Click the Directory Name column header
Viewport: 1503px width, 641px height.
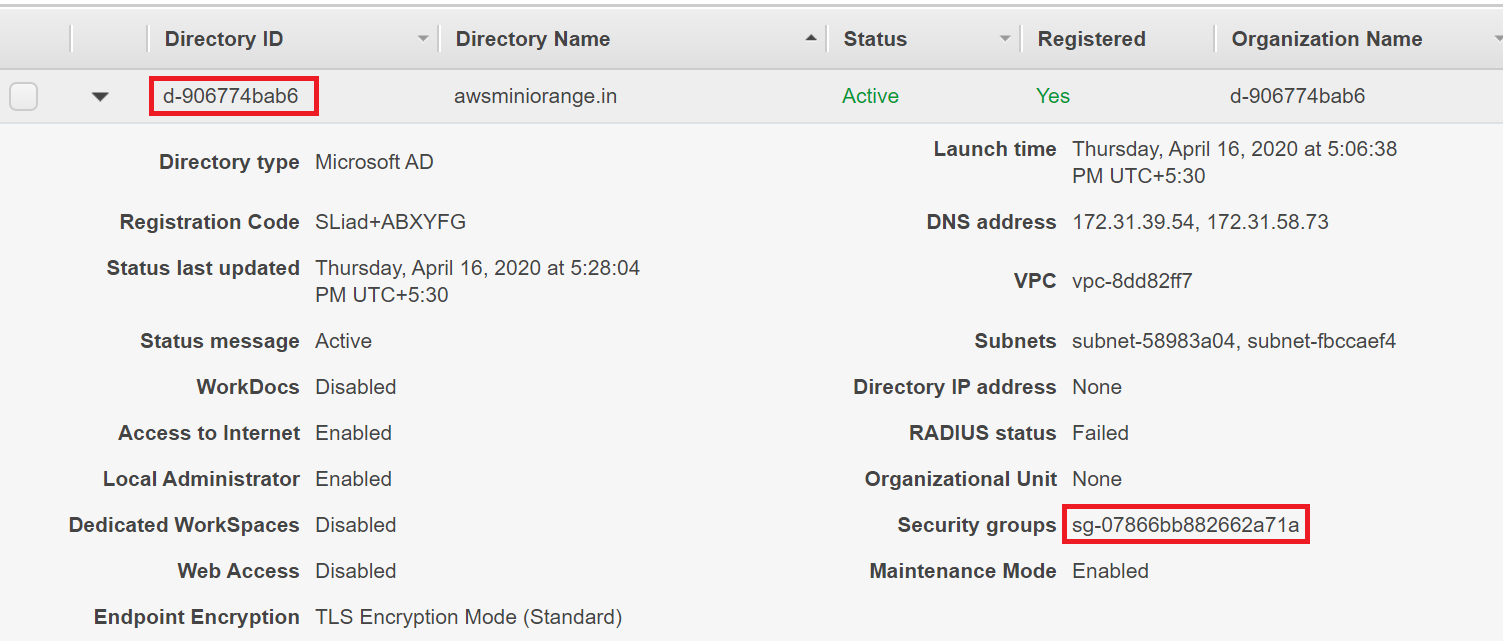pyautogui.click(x=532, y=38)
